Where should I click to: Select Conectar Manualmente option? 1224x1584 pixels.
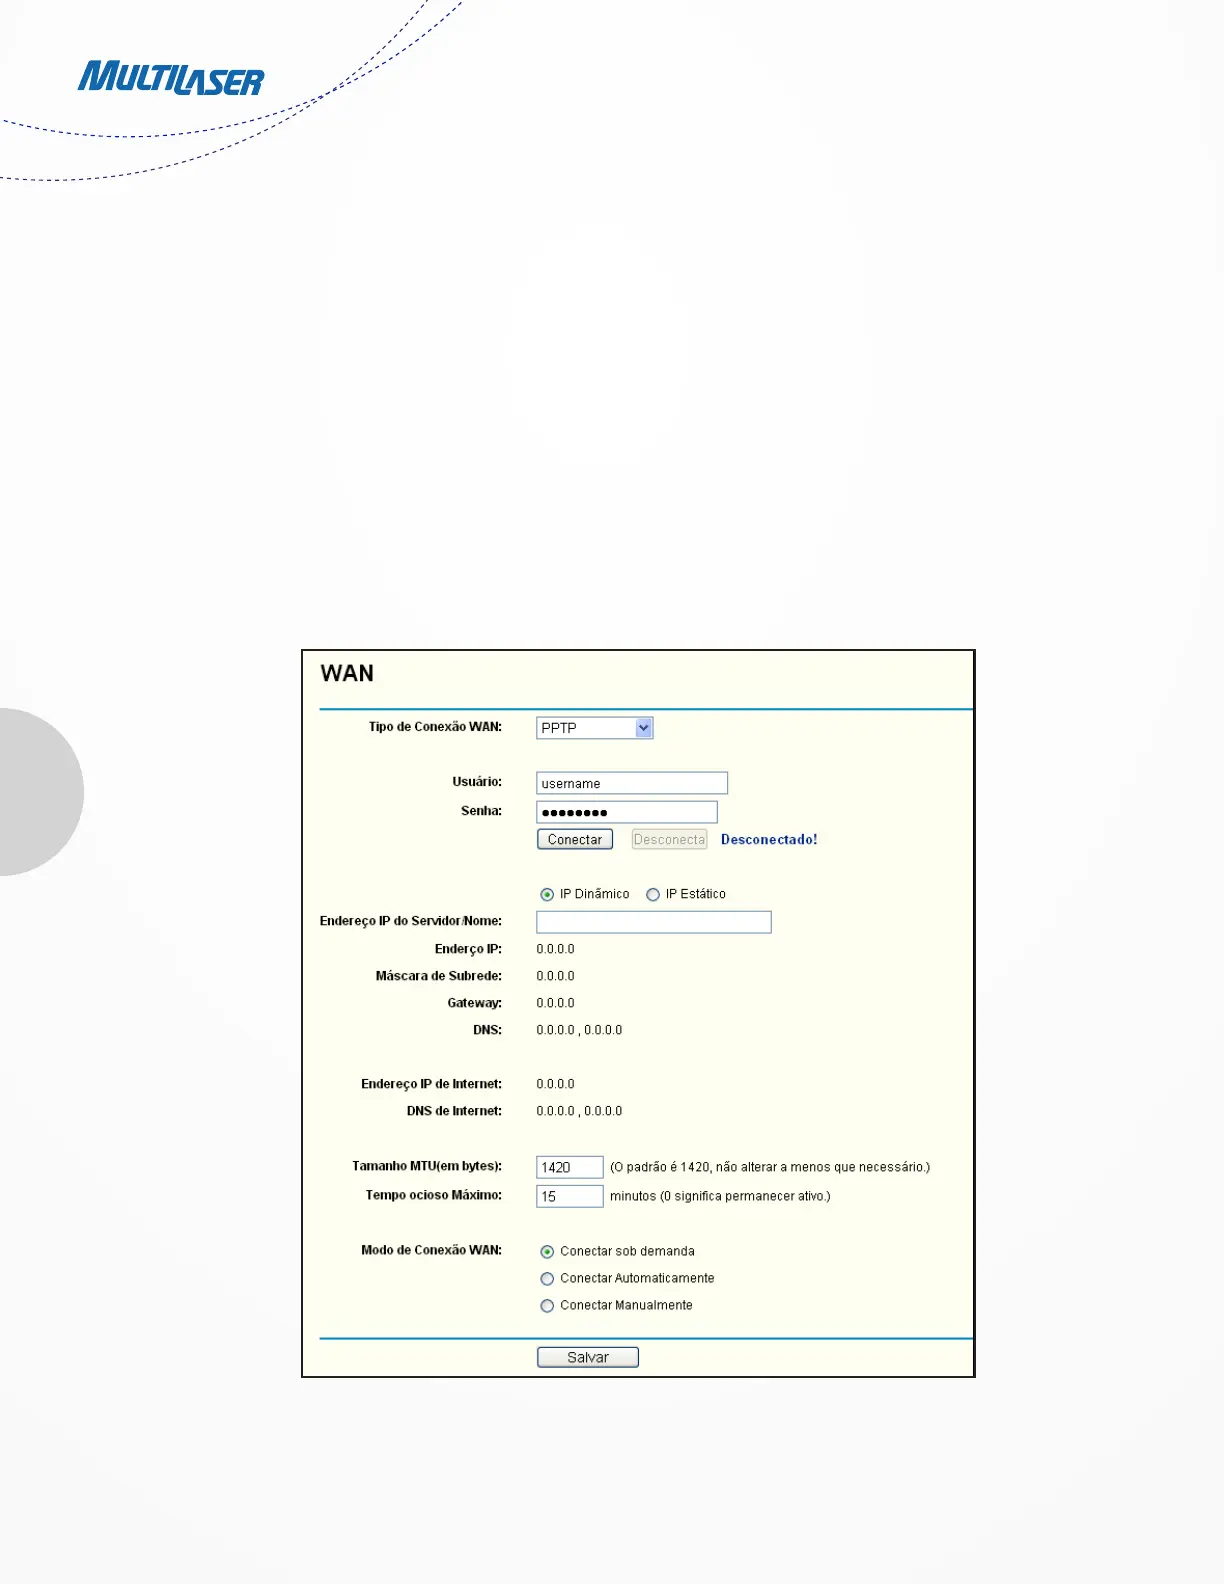click(x=547, y=1306)
